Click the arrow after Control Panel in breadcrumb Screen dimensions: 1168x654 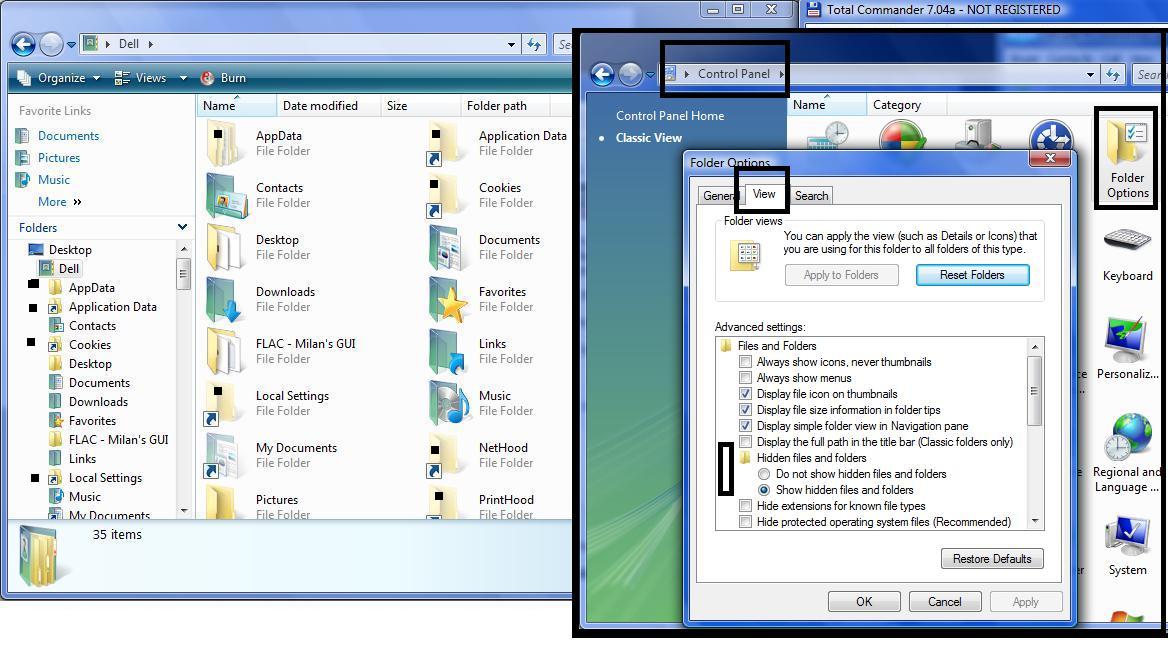coord(781,74)
